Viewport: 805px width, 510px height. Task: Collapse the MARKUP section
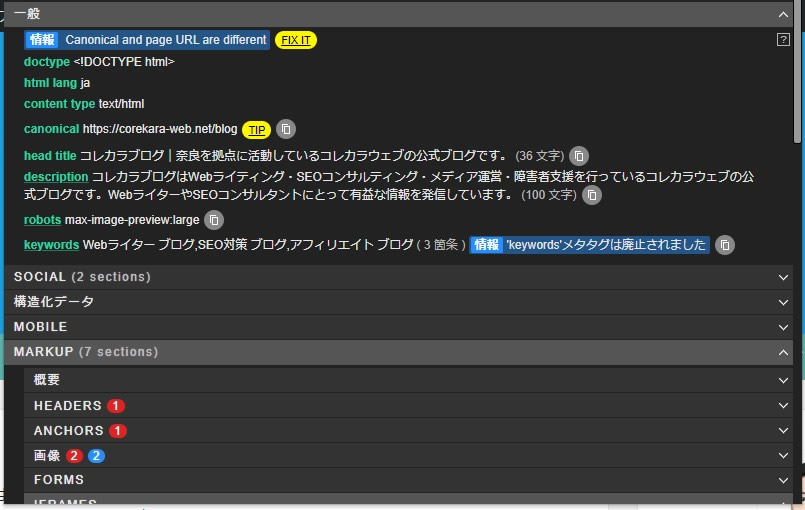[x=783, y=352]
